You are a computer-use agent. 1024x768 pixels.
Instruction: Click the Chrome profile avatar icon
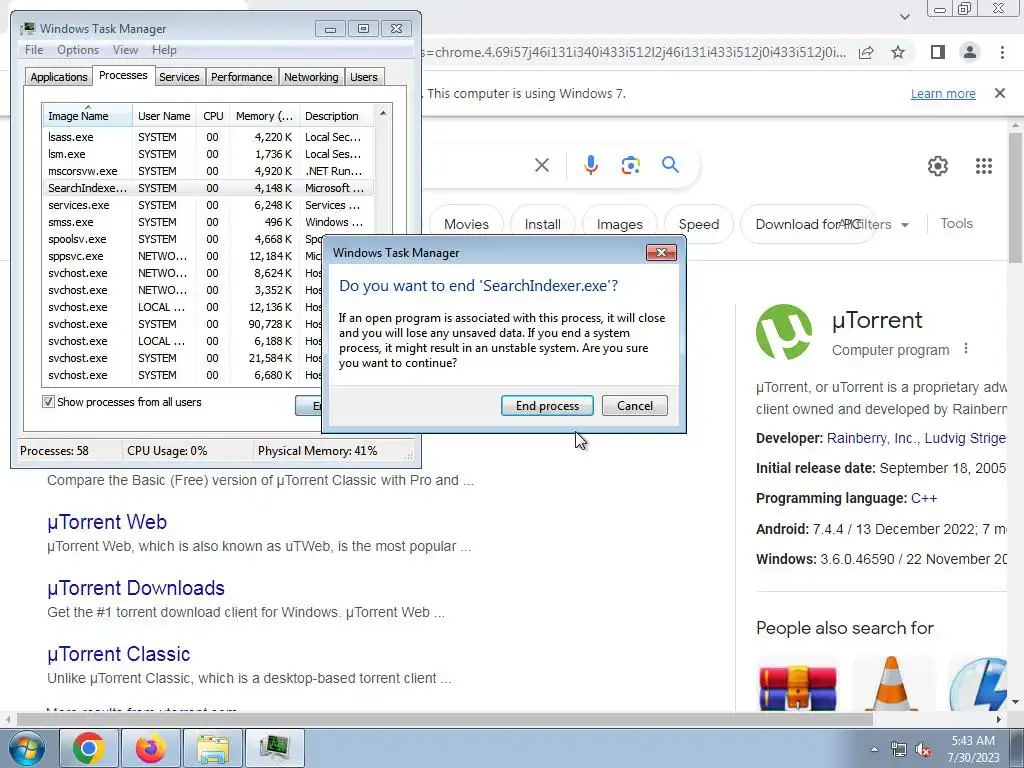pyautogui.click(x=970, y=52)
